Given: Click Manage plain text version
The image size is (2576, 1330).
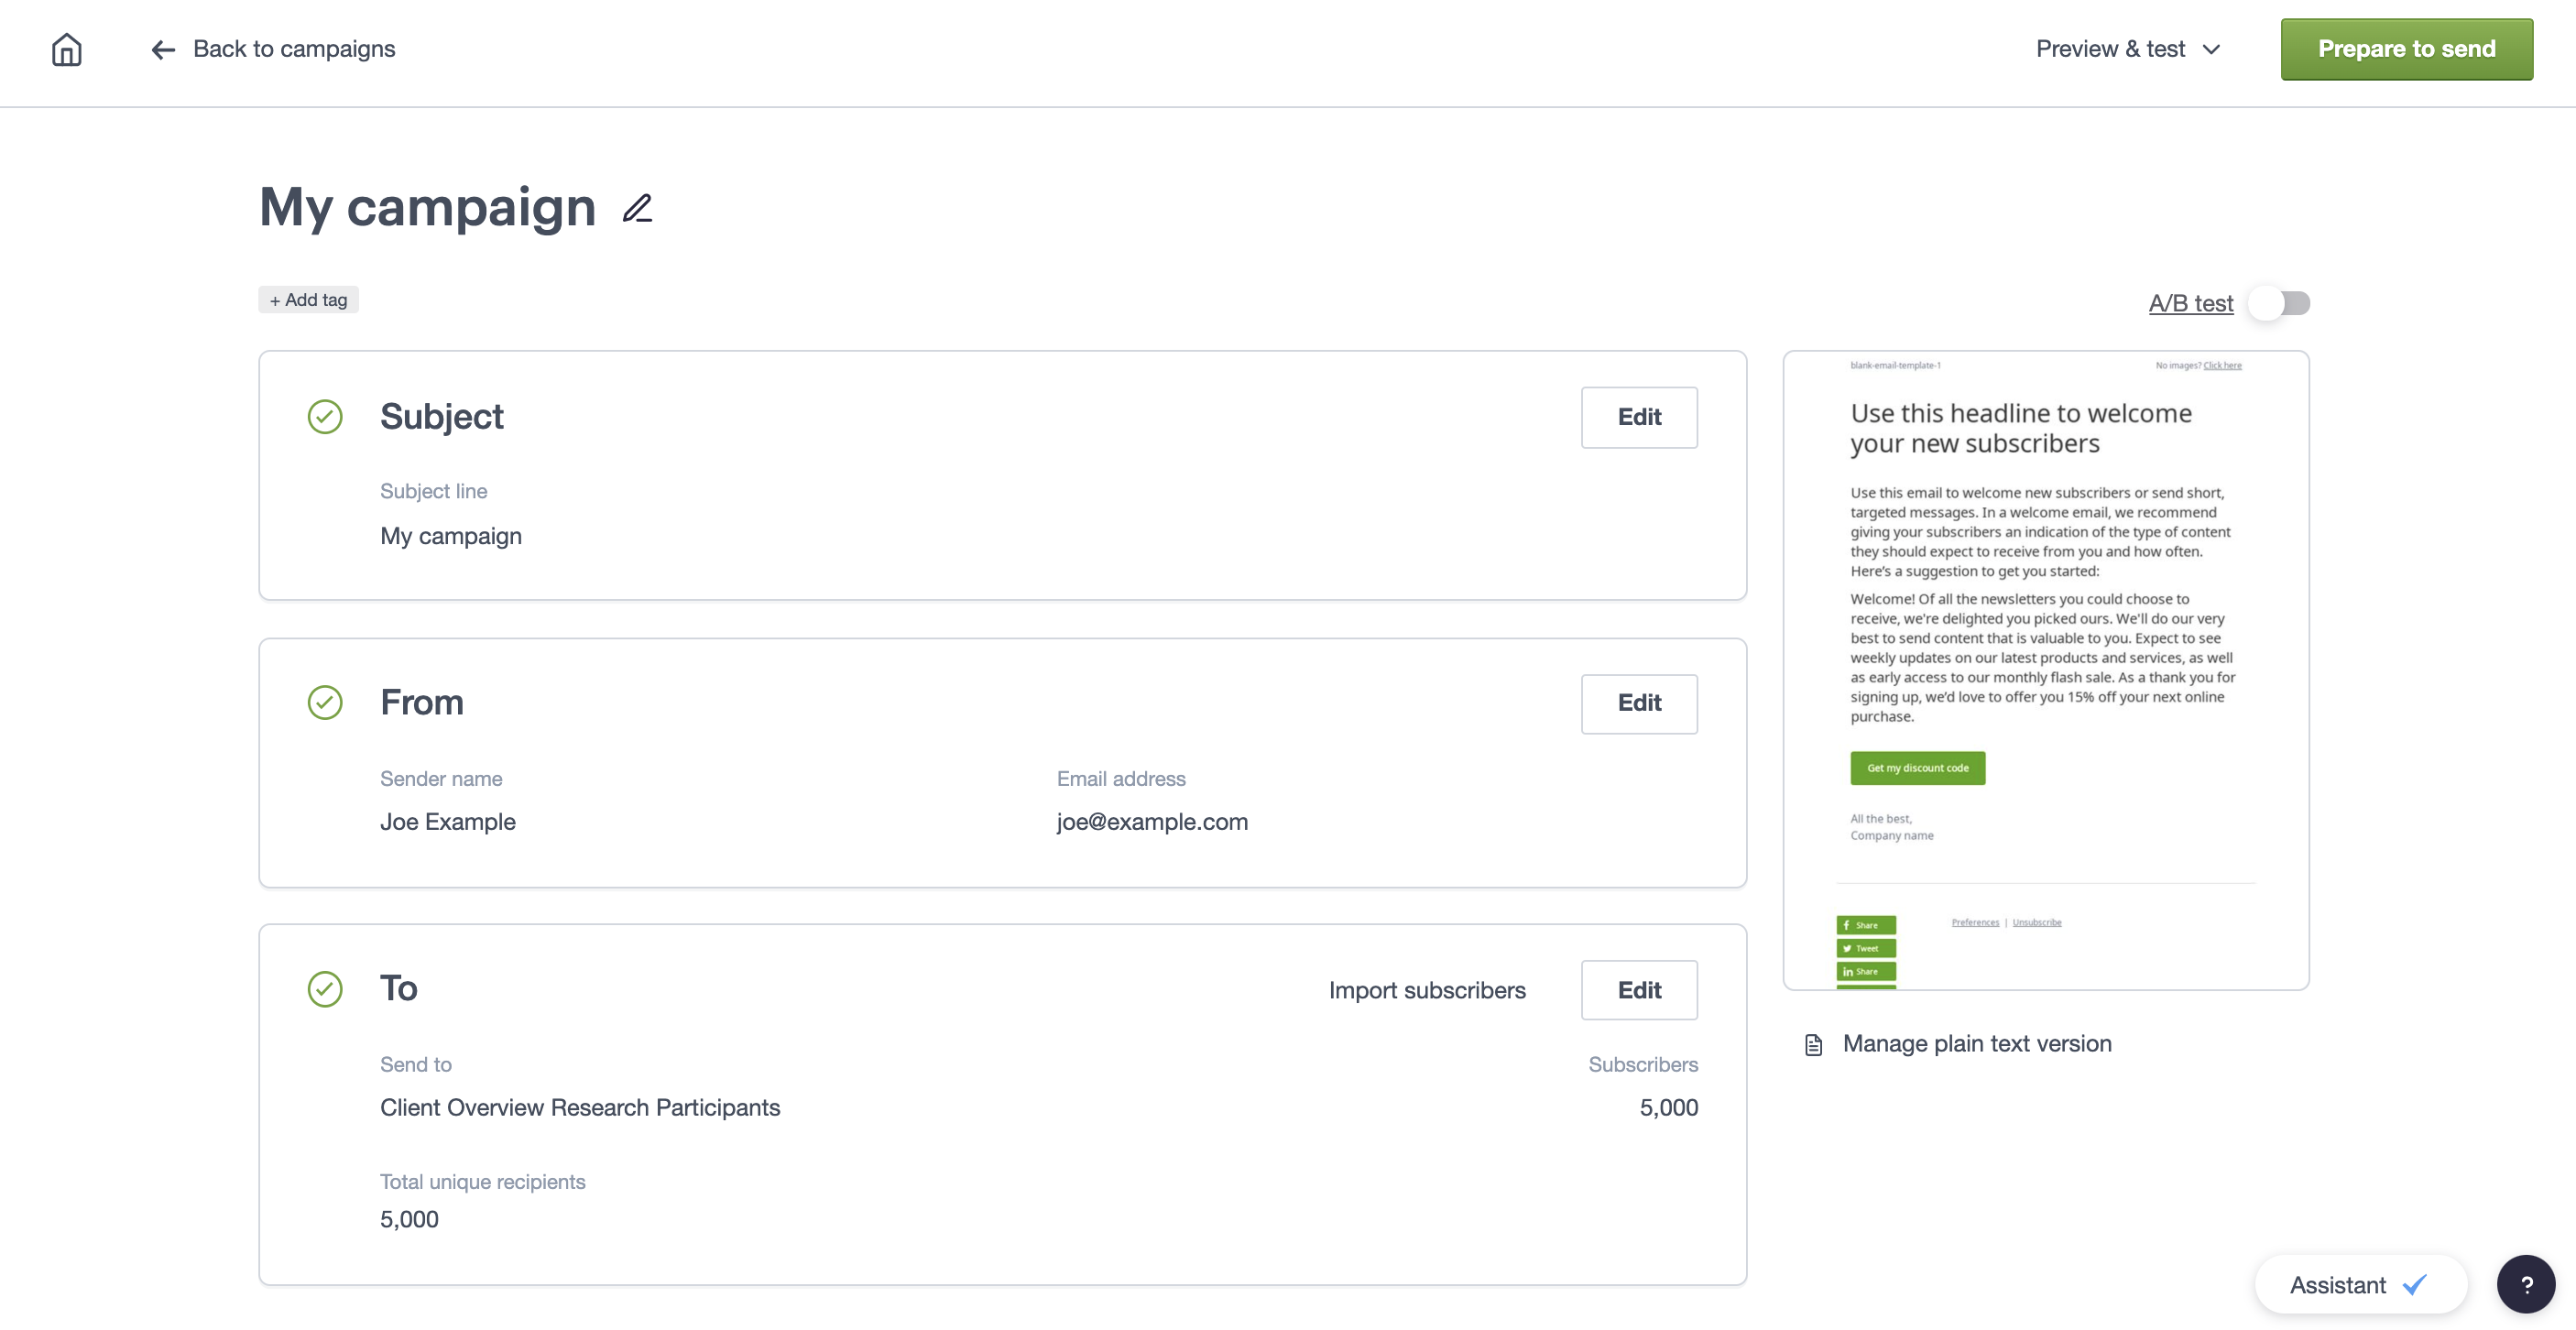Looking at the screenshot, I should click(x=1976, y=1044).
